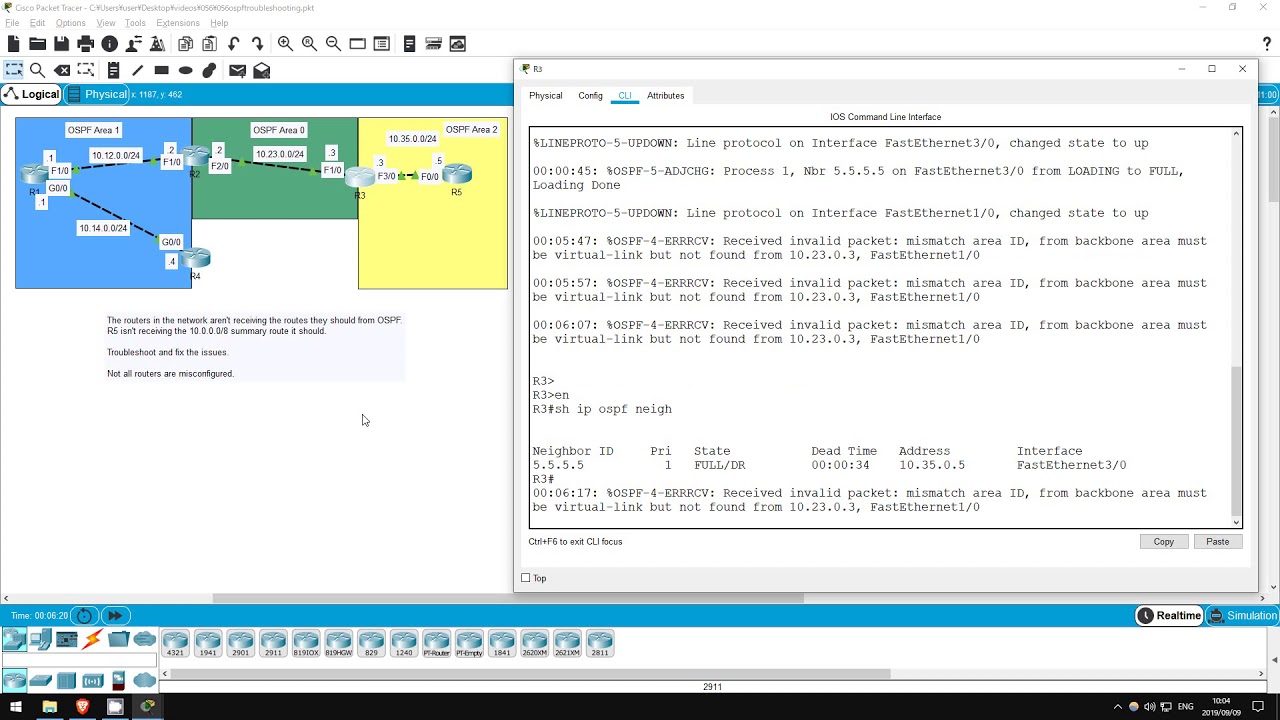
Task: Undo the last action
Action: [233, 44]
